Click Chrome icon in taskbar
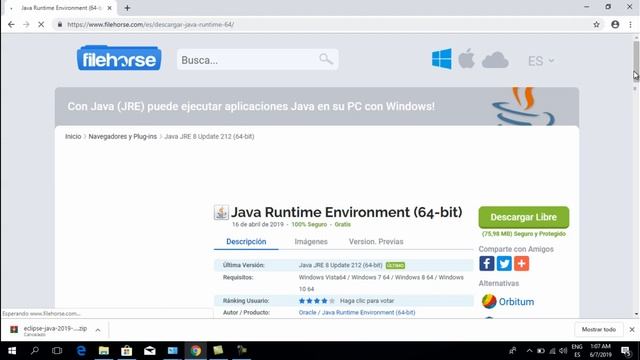This screenshot has width=640, height=360. tap(196, 351)
